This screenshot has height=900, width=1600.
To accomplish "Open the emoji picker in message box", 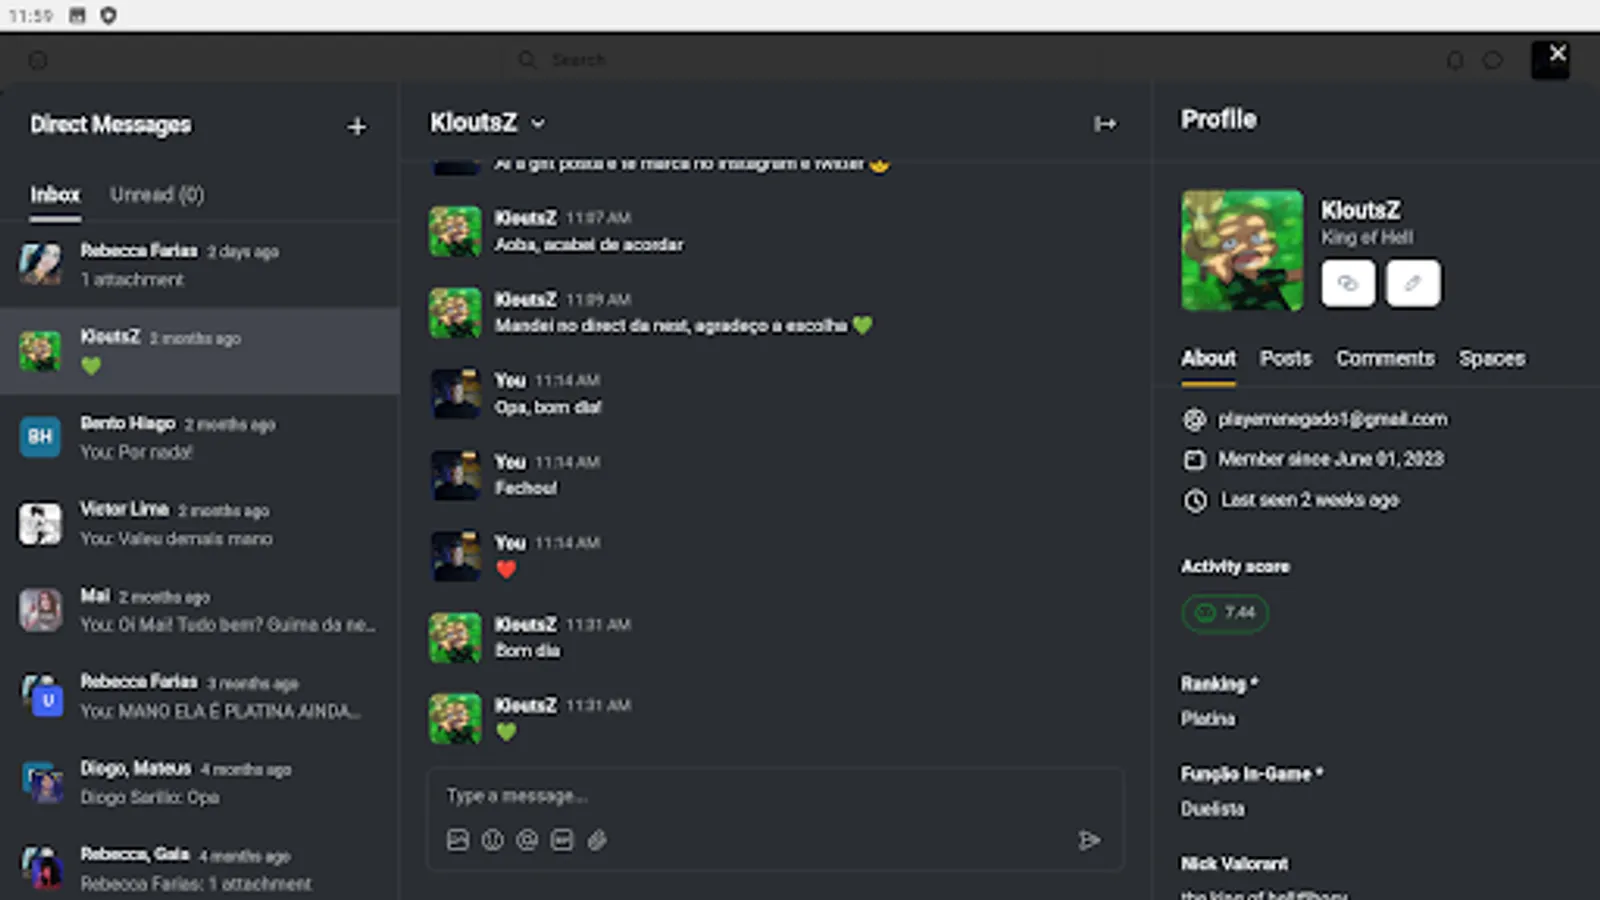I will tap(493, 840).
